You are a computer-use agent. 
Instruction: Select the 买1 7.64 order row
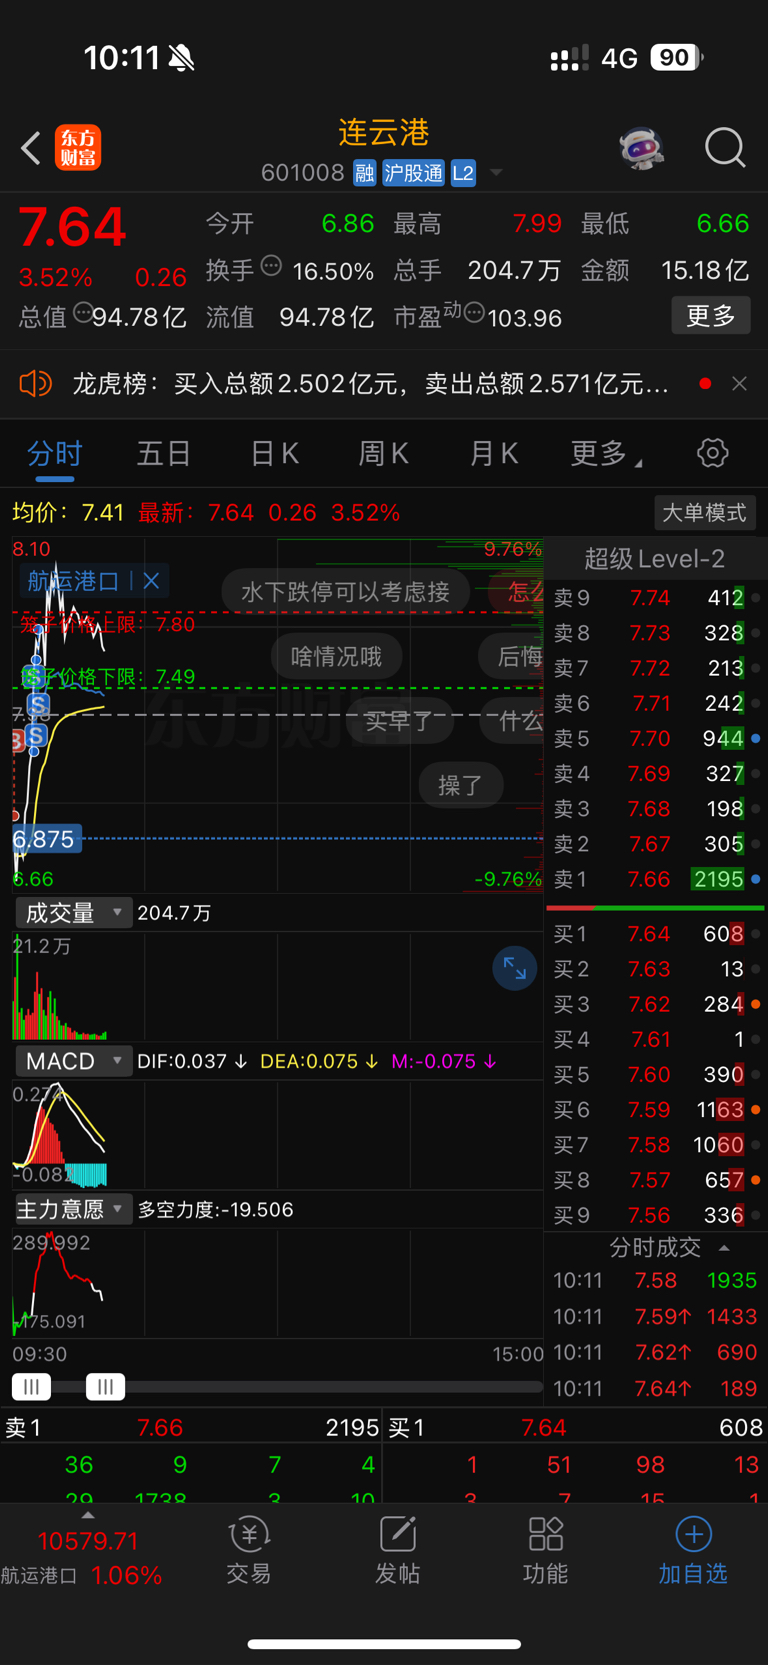click(656, 934)
